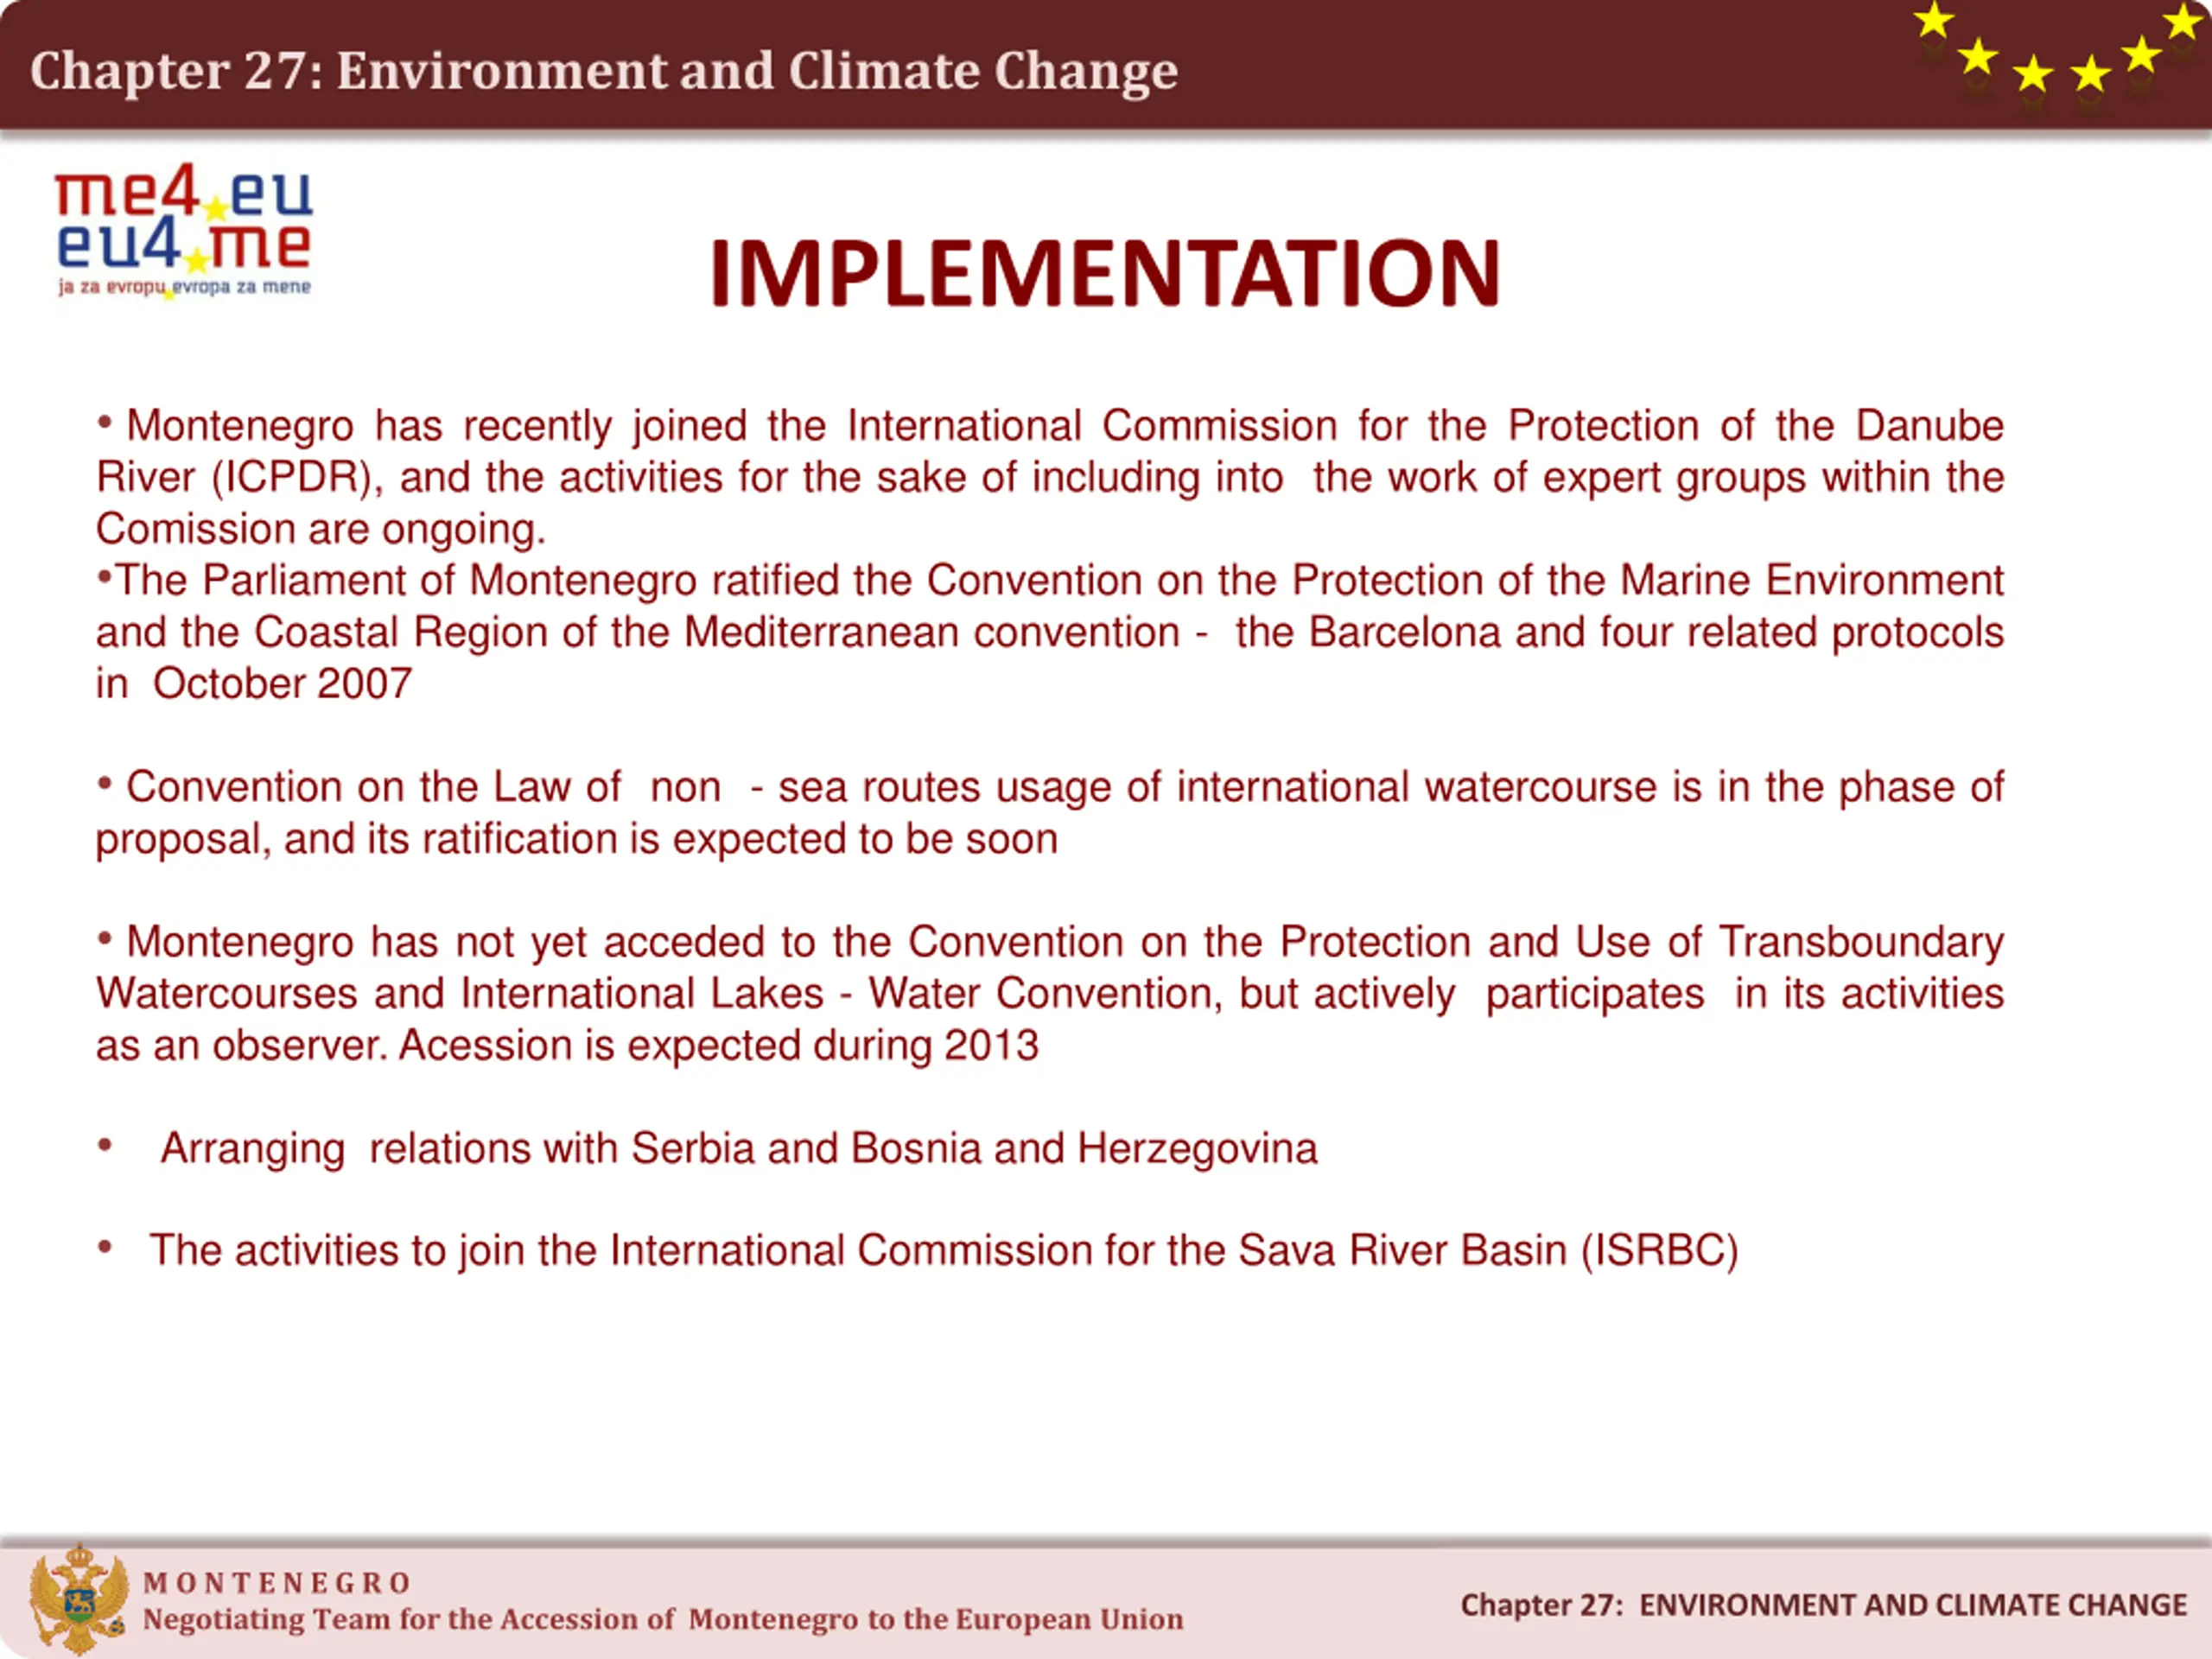The height and width of the screenshot is (1659, 2212).
Task: Click 'Acession is expected during 2013'
Action: (719, 1046)
